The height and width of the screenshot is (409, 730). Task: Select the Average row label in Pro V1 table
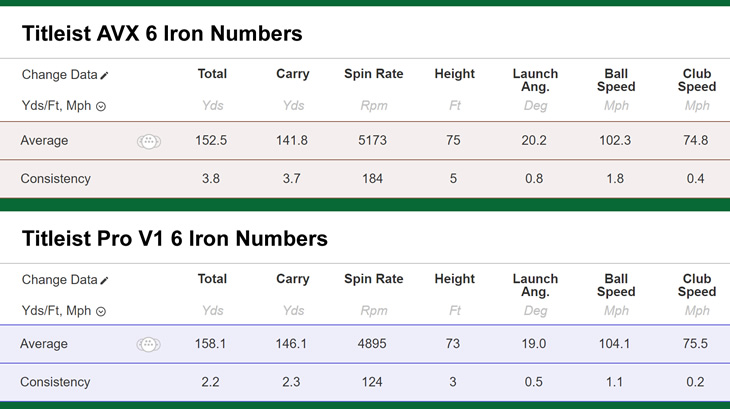(x=44, y=344)
